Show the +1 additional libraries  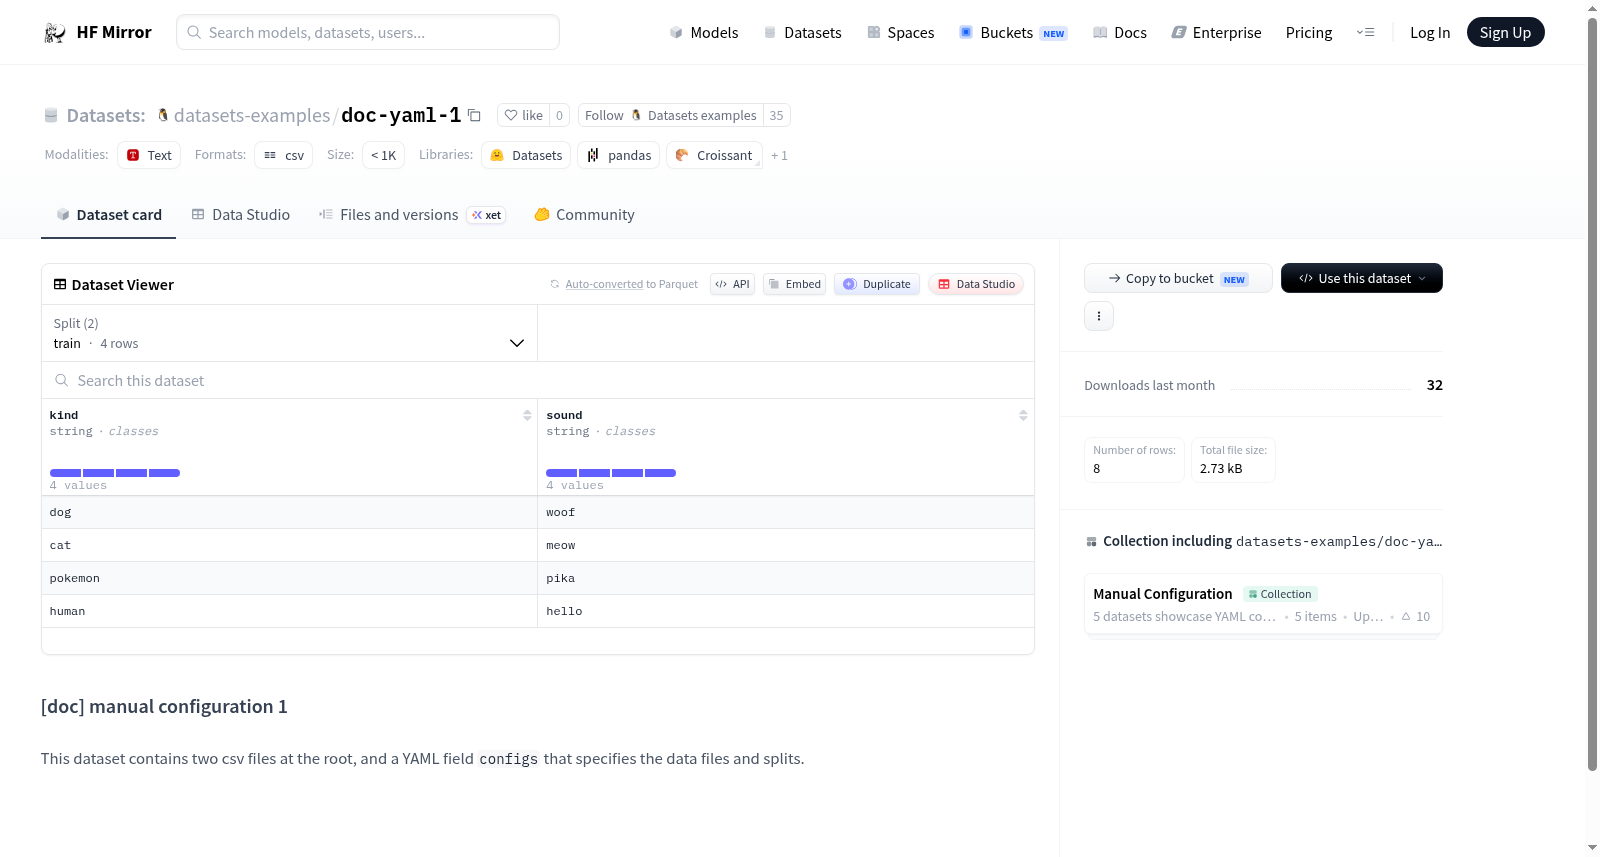(780, 156)
